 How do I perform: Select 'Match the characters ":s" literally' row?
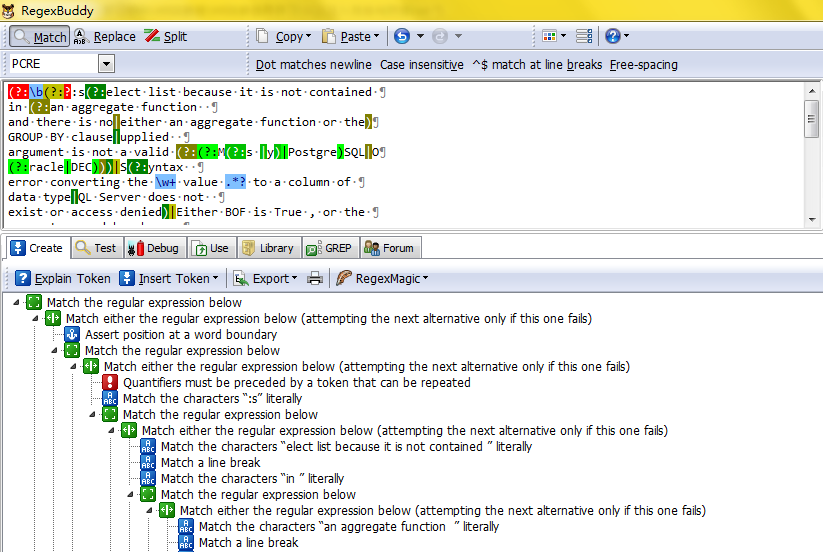pyautogui.click(x=212, y=398)
